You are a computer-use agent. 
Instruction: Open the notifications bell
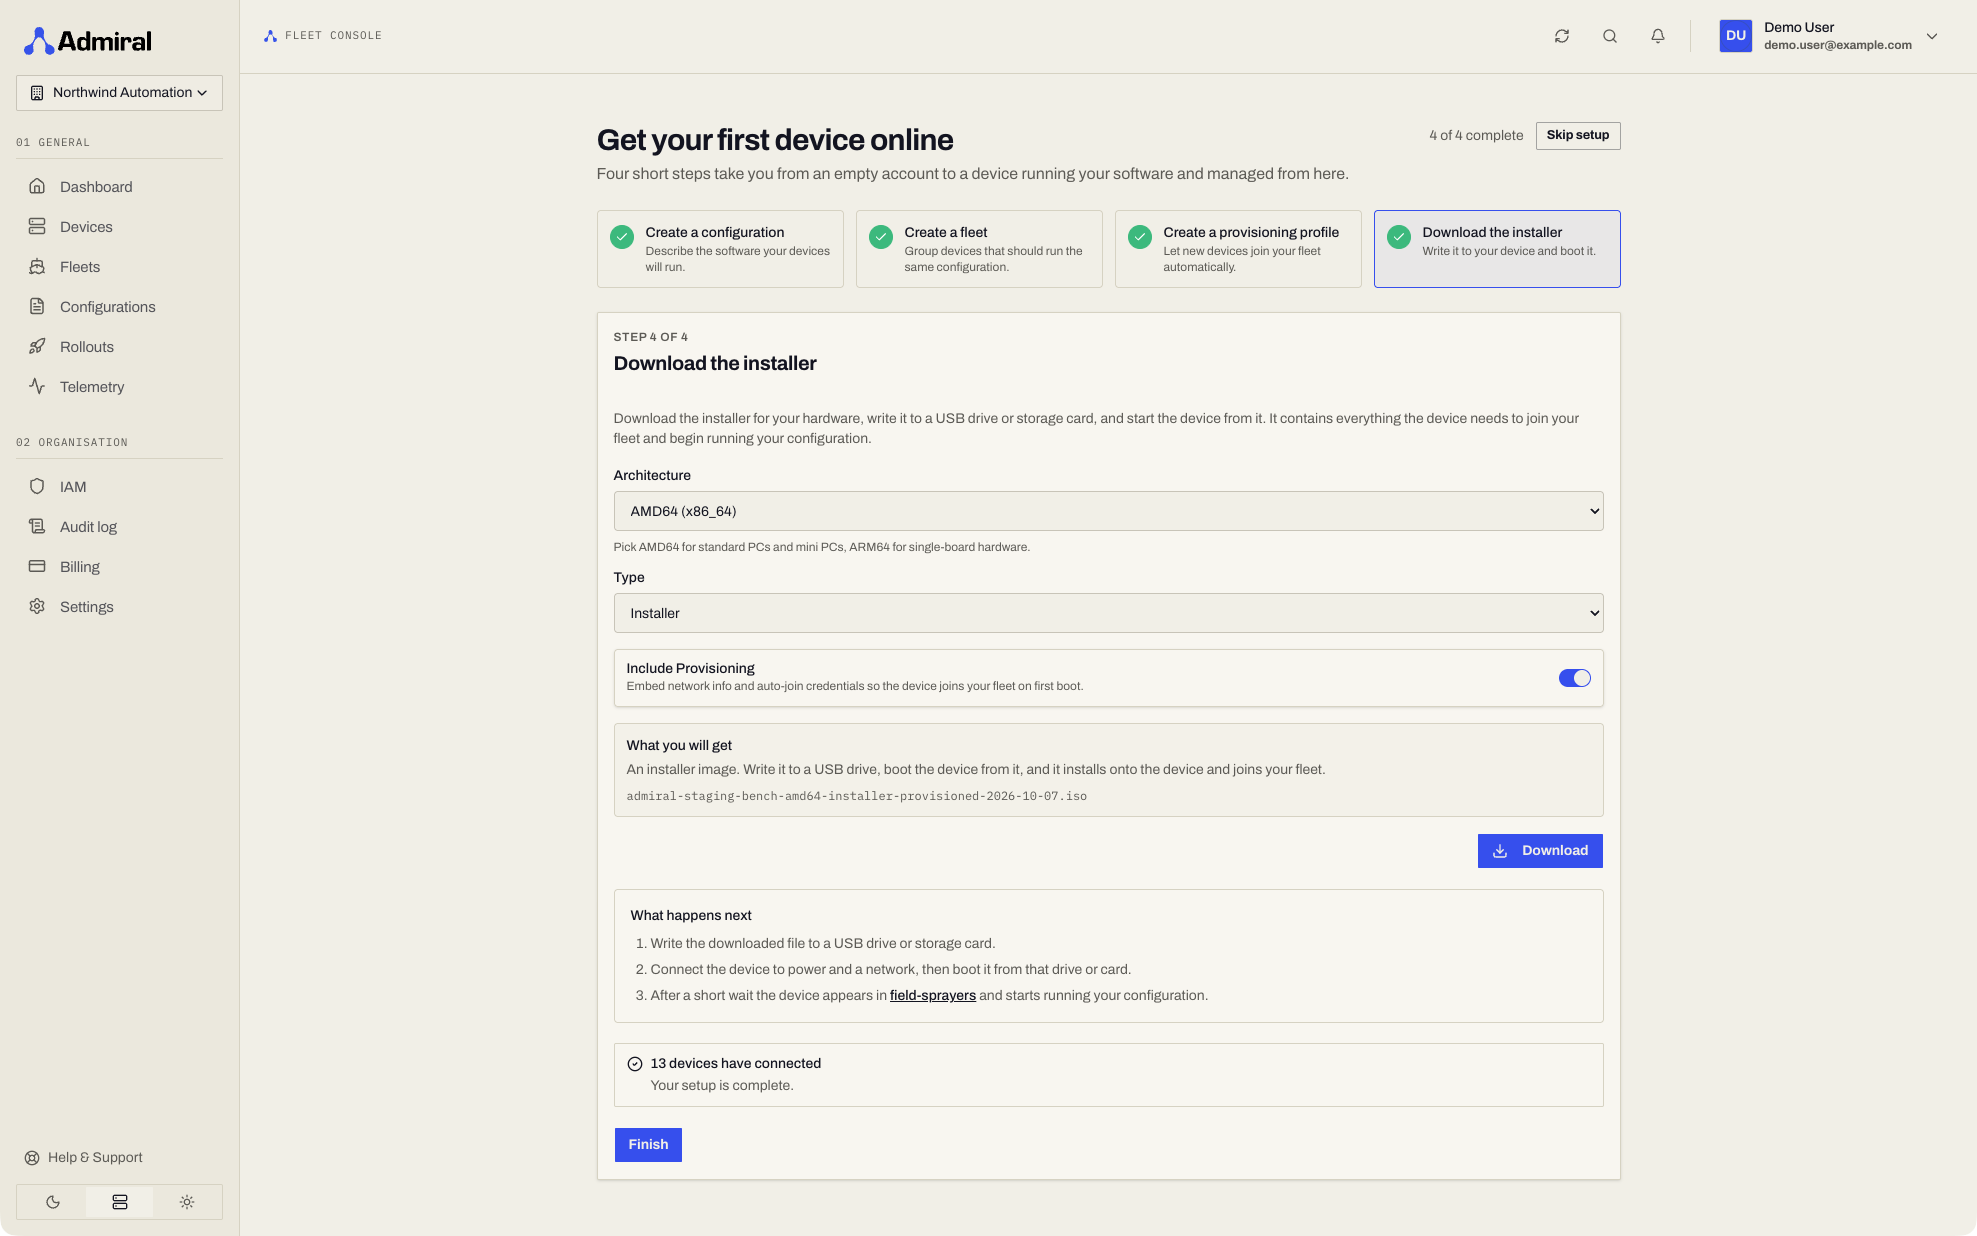[1658, 36]
